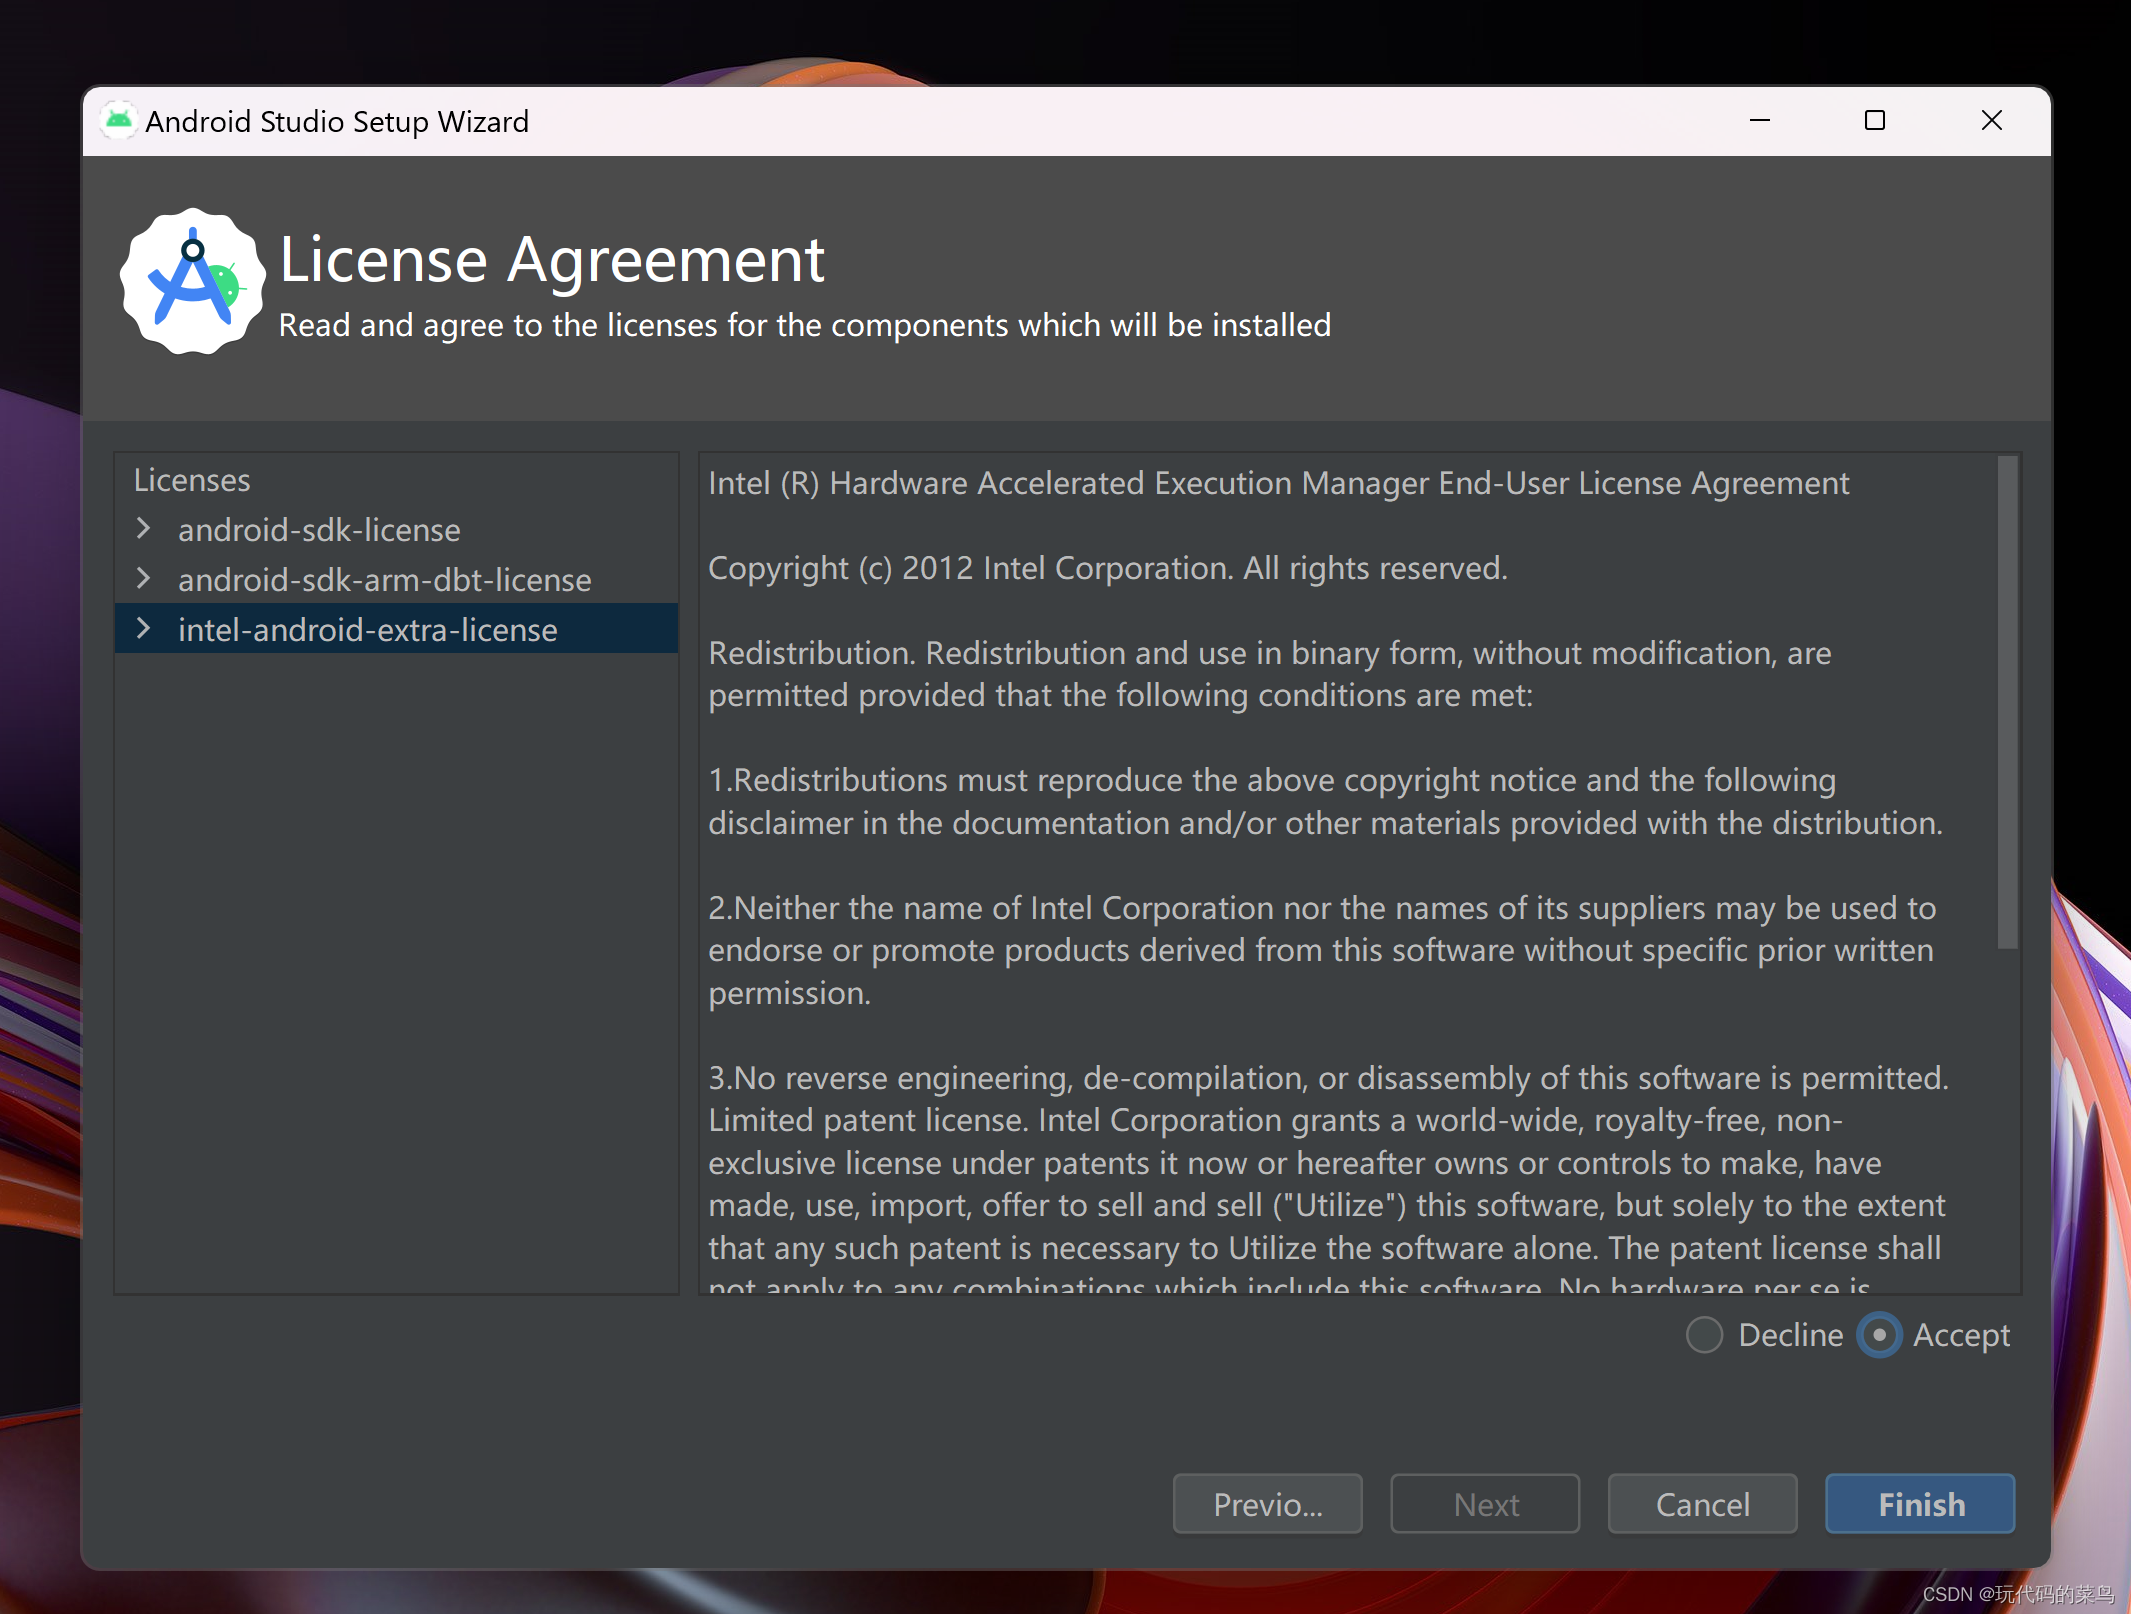Click the Cancel button
This screenshot has width=2131, height=1614.
tap(1702, 1504)
